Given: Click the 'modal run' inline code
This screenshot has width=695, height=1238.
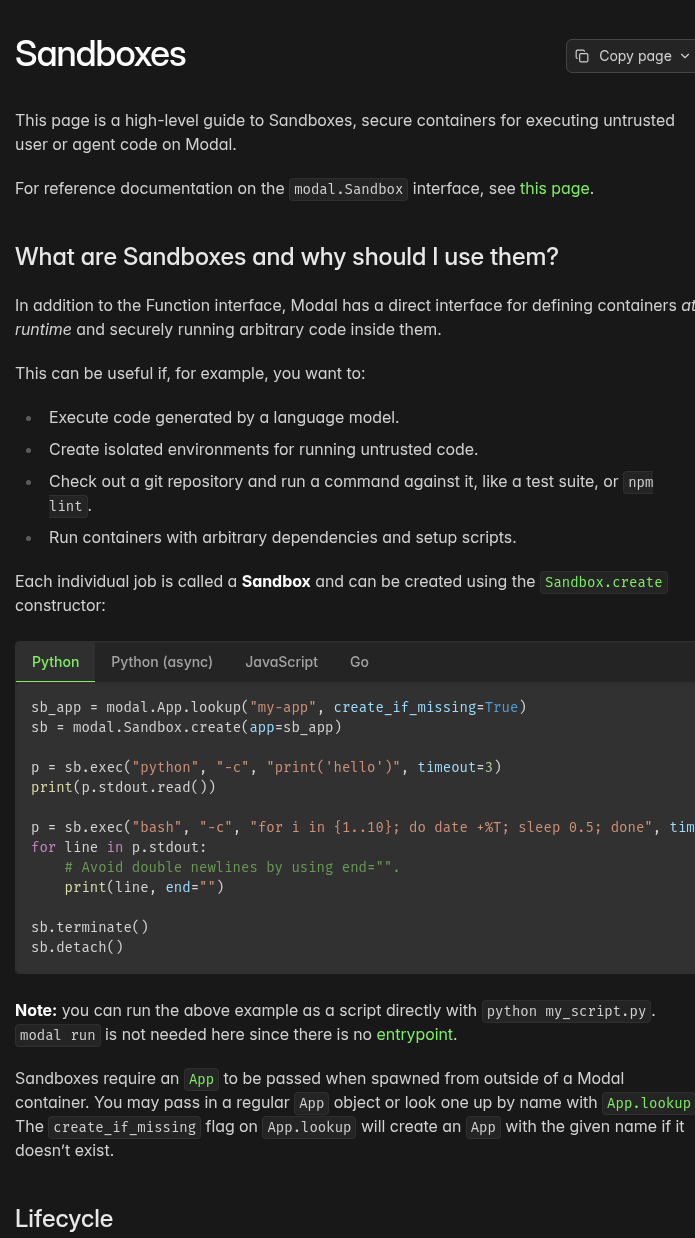Looking at the screenshot, I should coord(58,1035).
